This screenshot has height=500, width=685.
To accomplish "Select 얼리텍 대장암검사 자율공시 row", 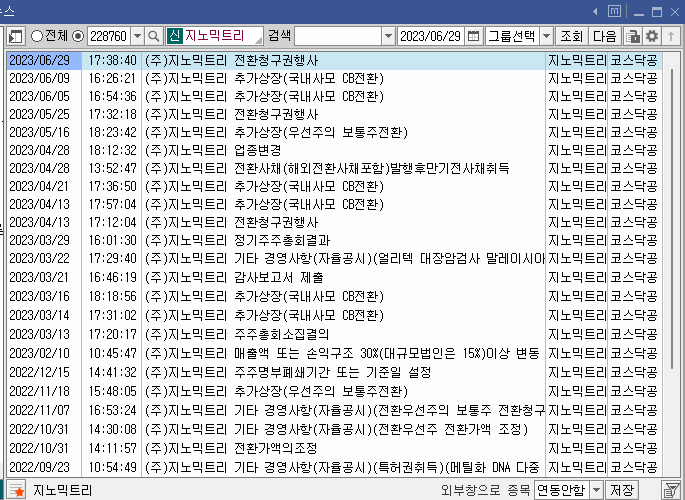I will [334, 259].
